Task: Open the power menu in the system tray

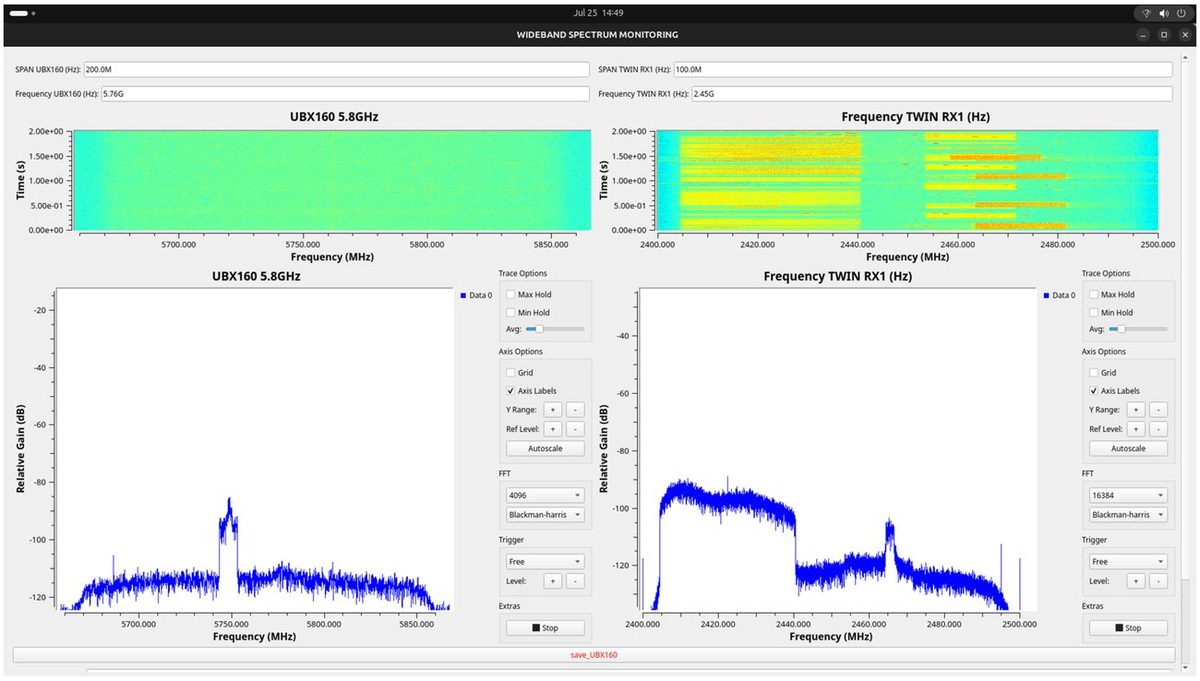Action: 1181,13
